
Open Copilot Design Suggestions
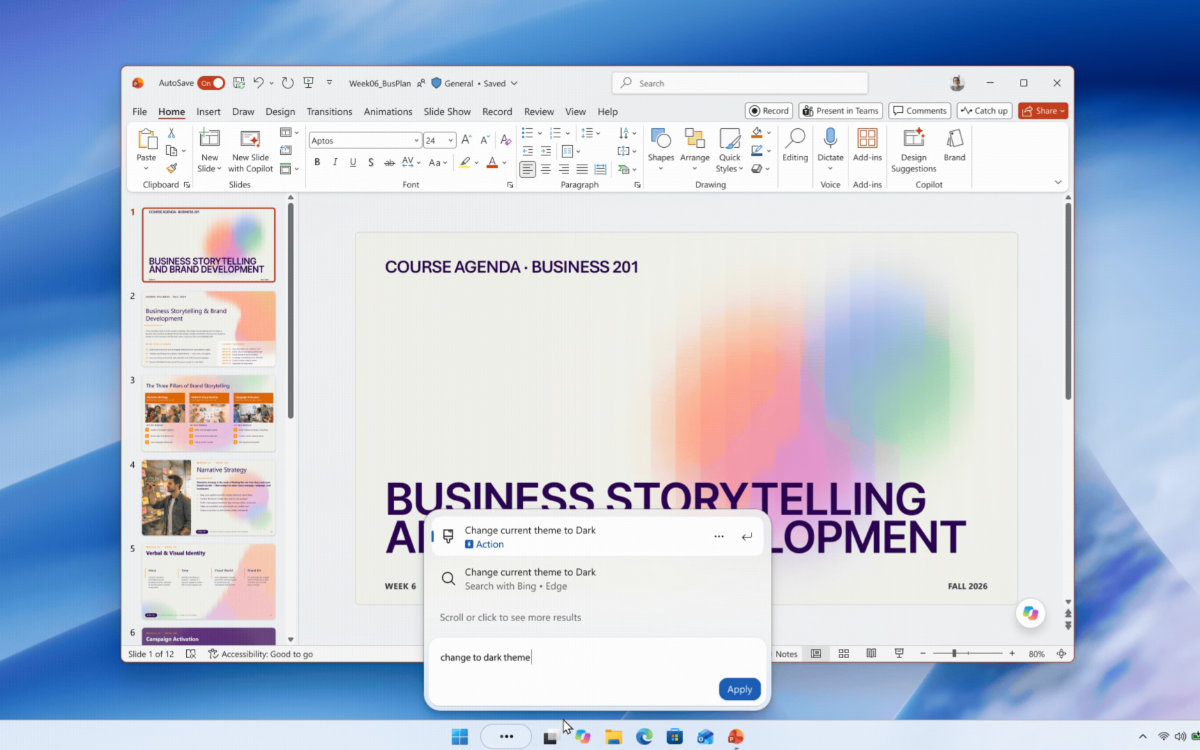pos(914,151)
